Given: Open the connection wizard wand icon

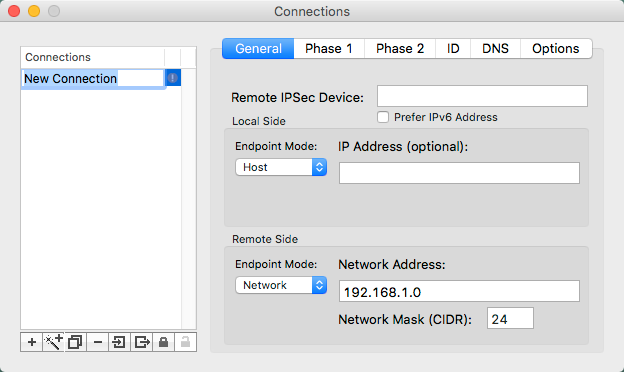Looking at the screenshot, I should [x=53, y=342].
